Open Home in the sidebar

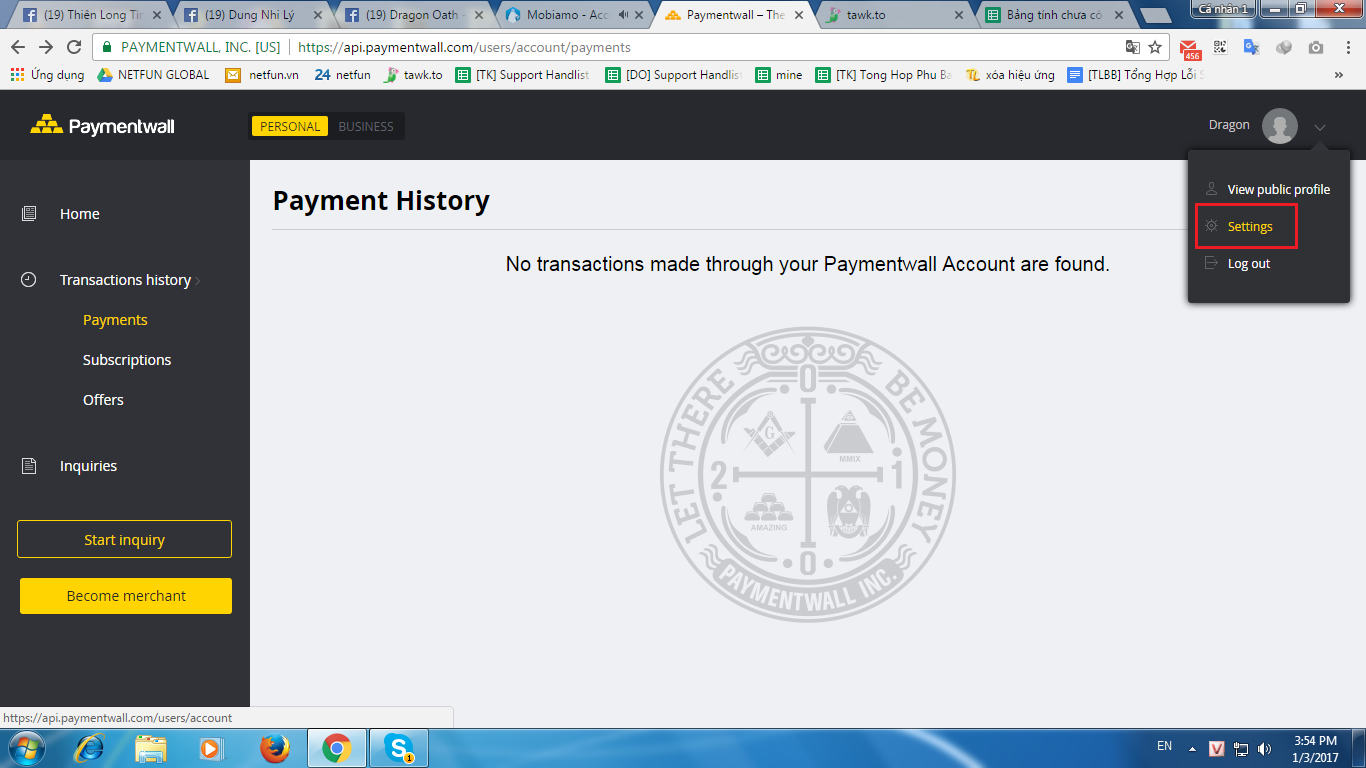pyautogui.click(x=80, y=214)
